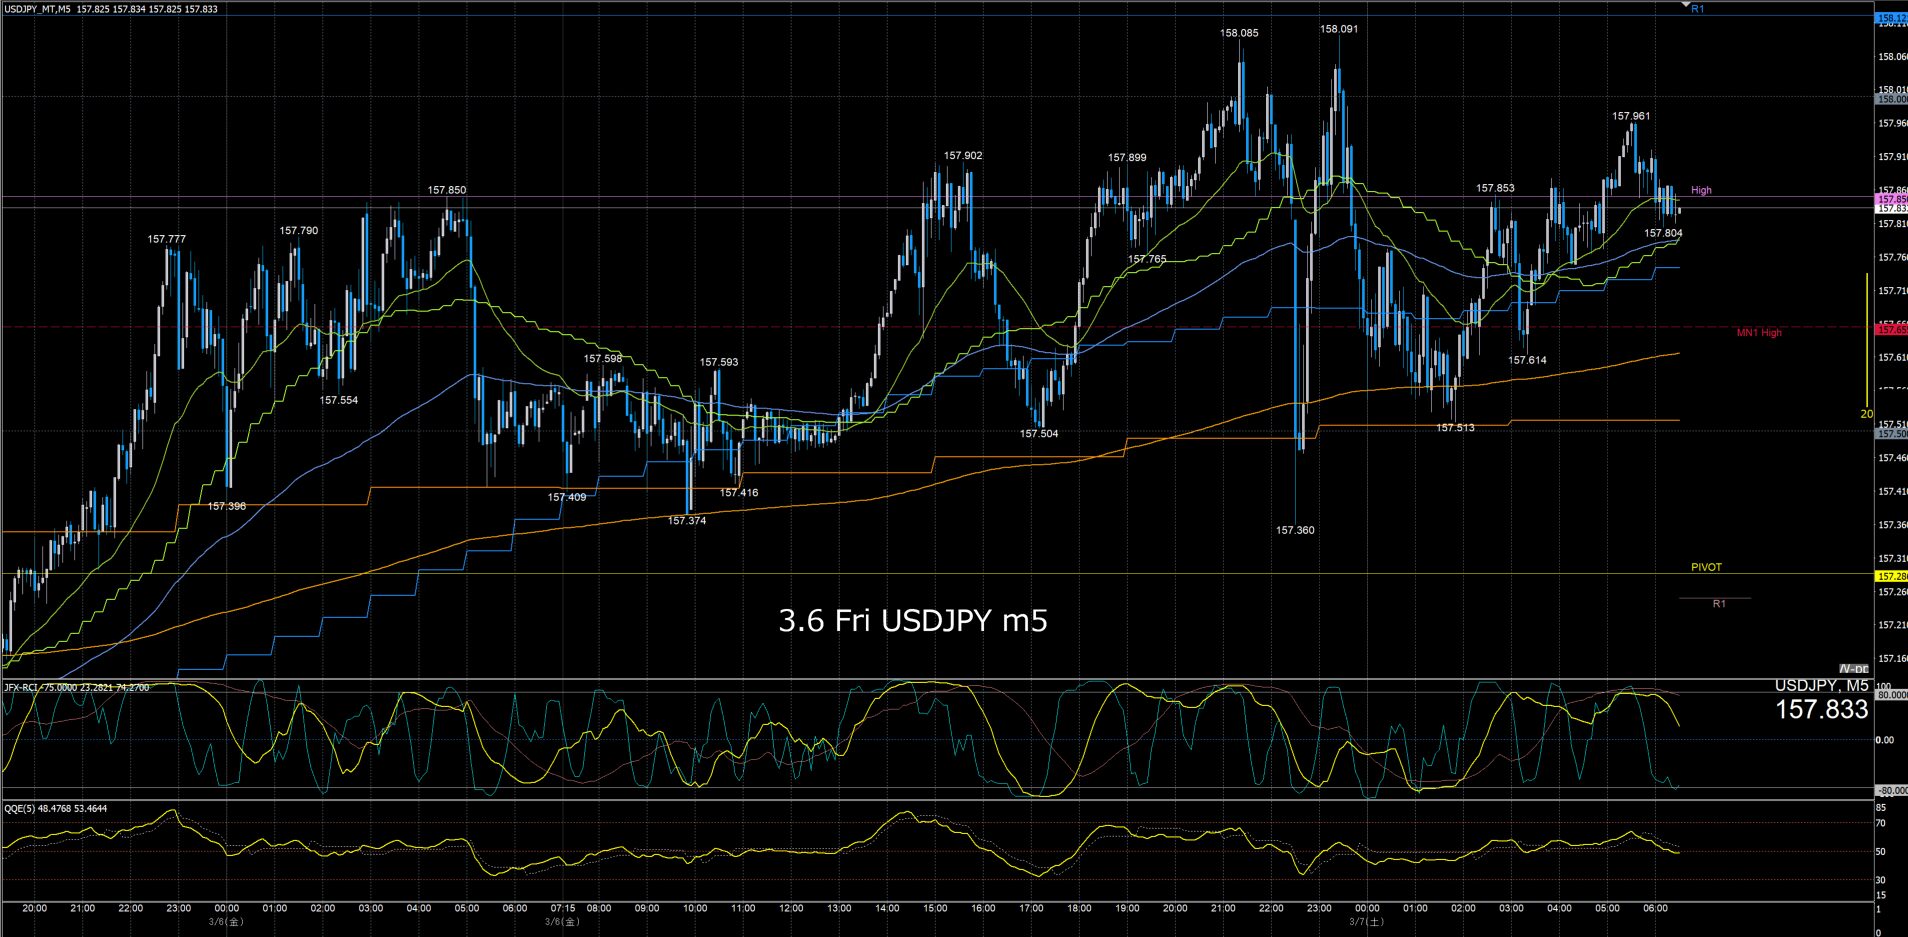Click the pink 157.85 price tag
The image size is (1908, 937).
(x=1890, y=200)
